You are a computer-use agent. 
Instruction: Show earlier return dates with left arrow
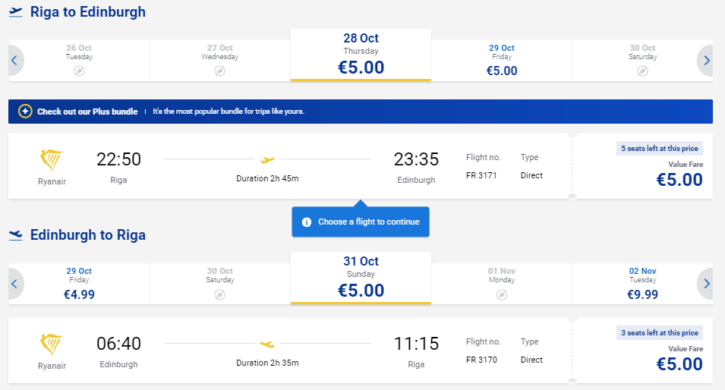pyautogui.click(x=15, y=284)
